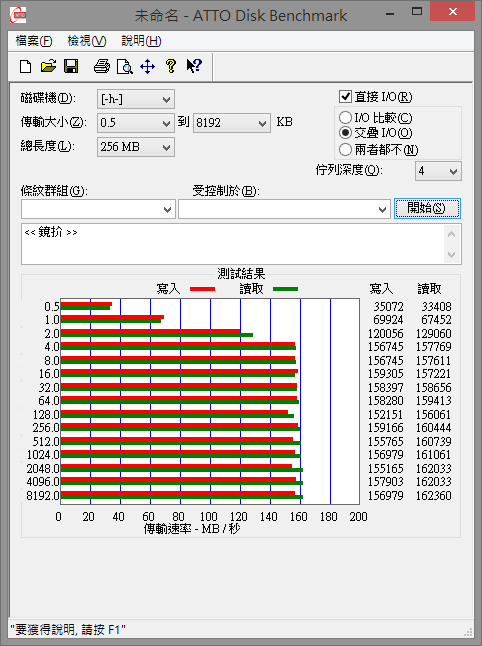Image resolution: width=482 pixels, height=646 pixels.
Task: Open a benchmark file with folder icon
Action: coord(48,66)
